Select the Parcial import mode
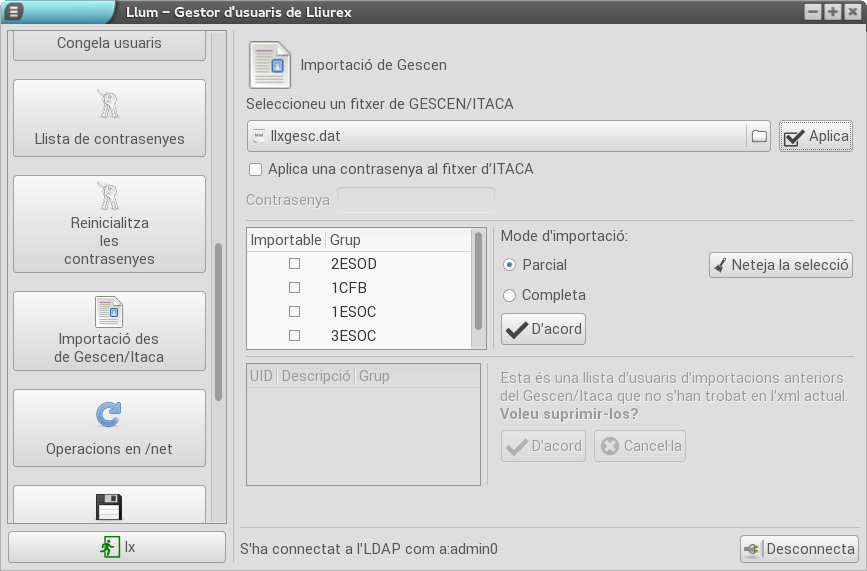Viewport: 867px width, 571px height. pos(510,265)
